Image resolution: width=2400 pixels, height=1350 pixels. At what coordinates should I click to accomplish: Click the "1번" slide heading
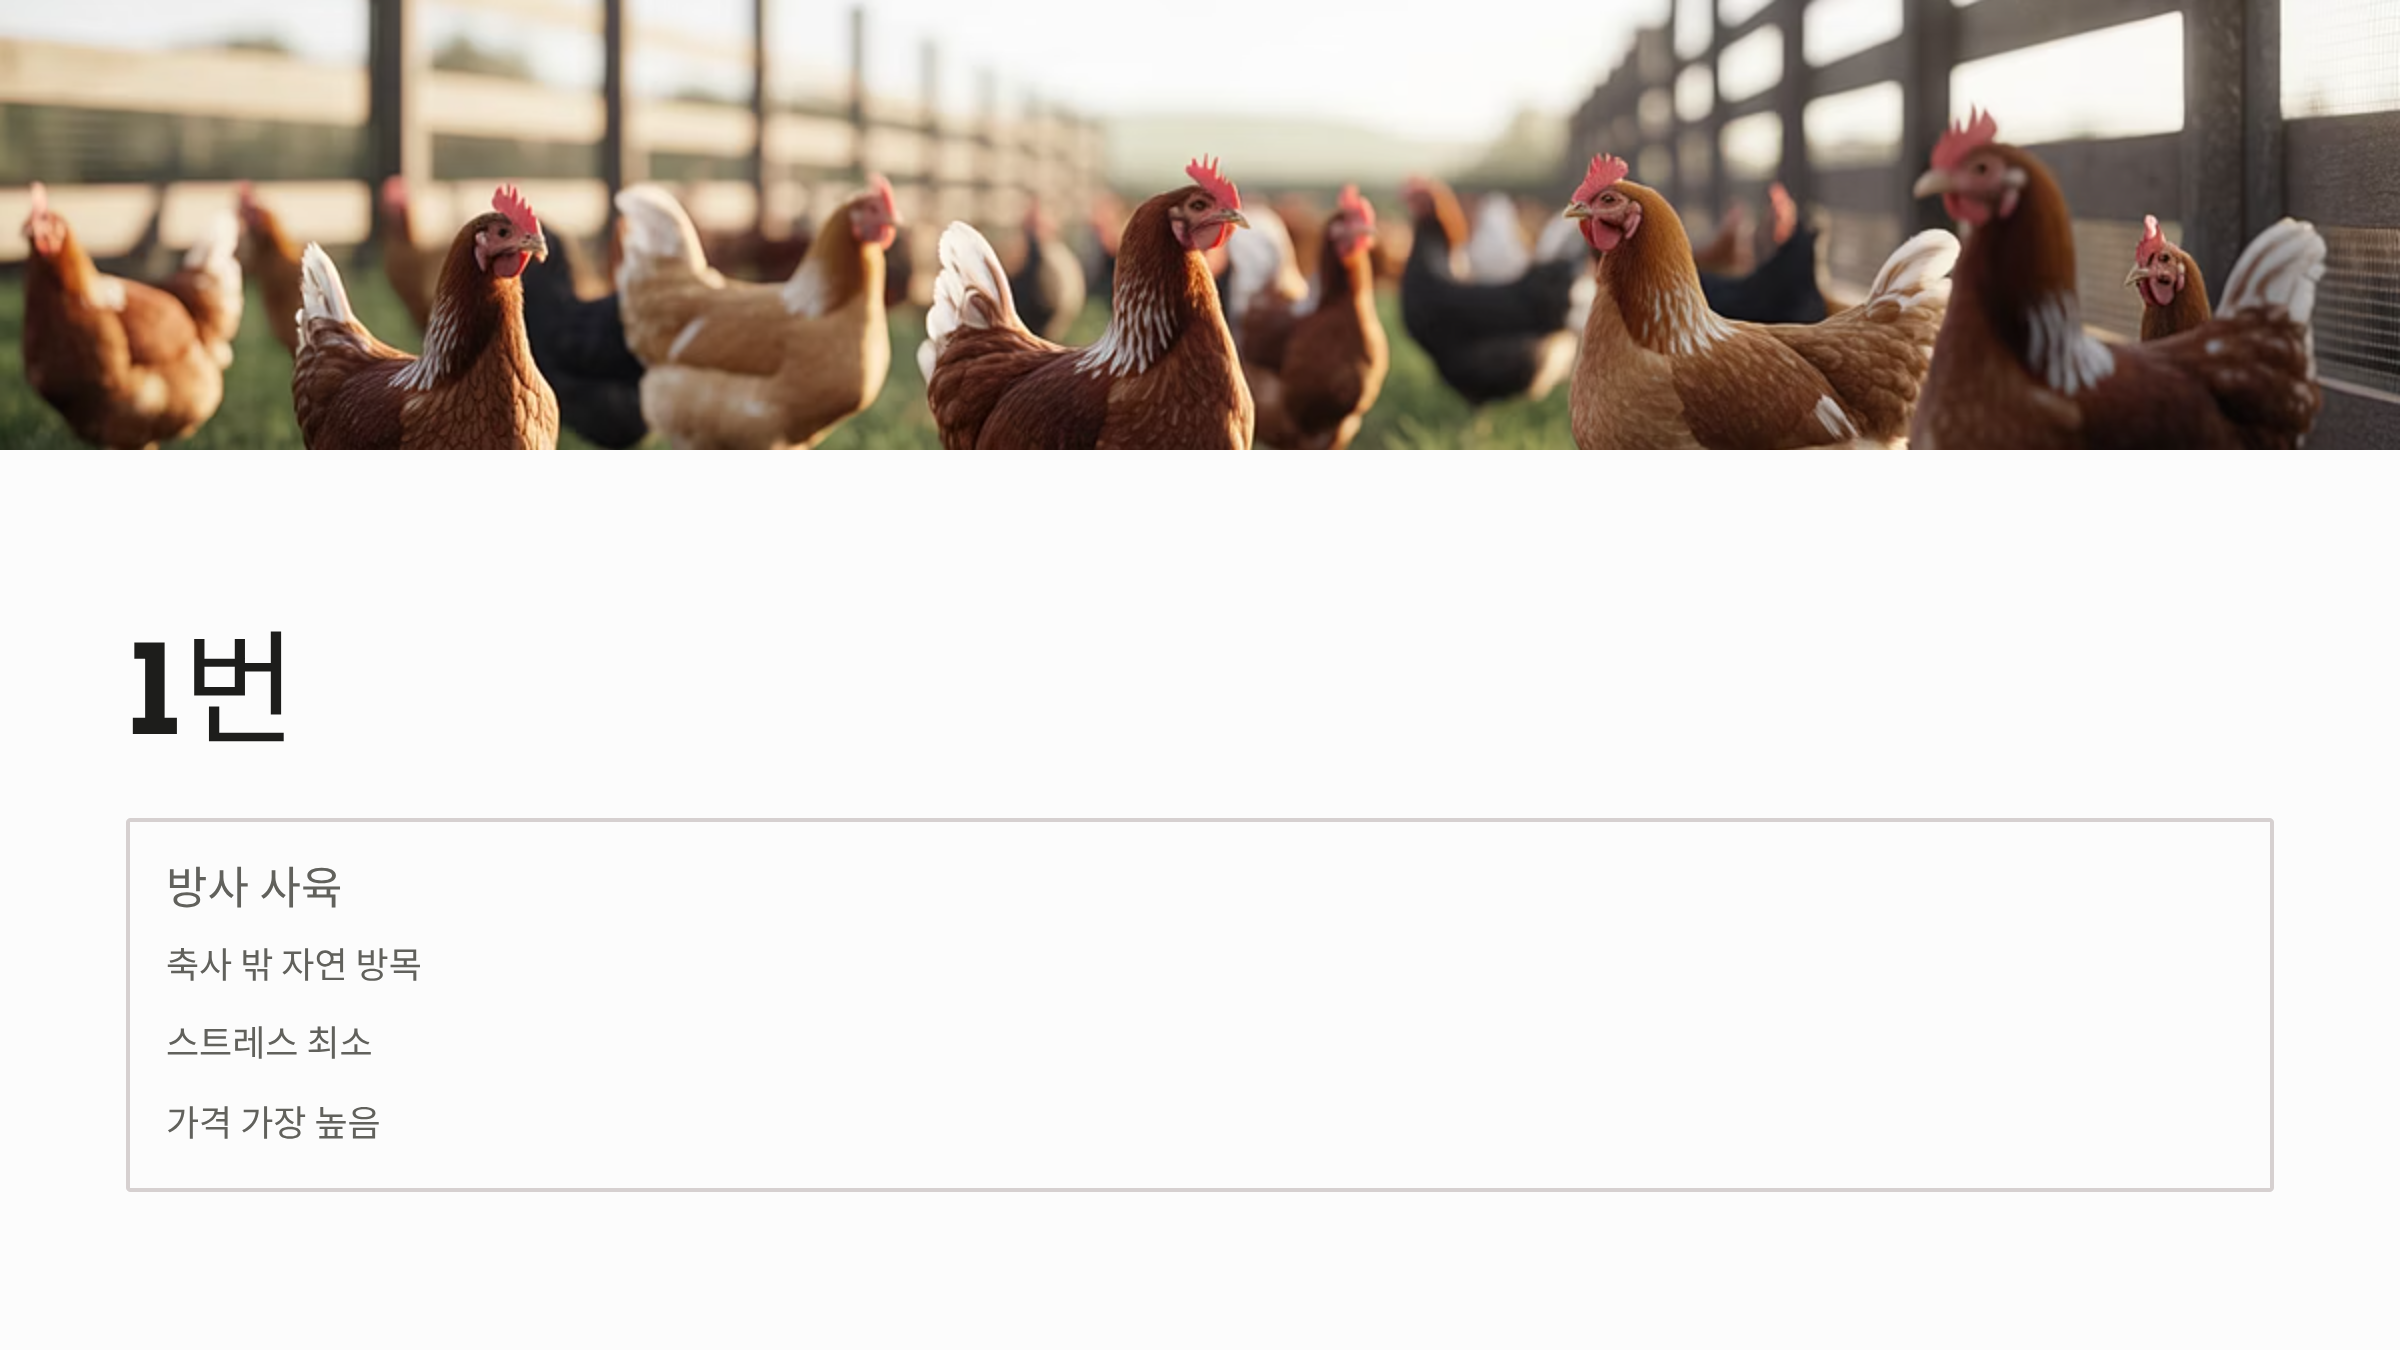tap(209, 687)
